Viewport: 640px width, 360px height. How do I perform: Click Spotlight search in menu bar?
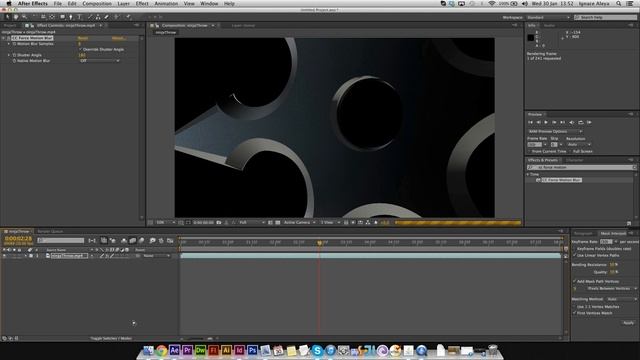[x=619, y=3]
